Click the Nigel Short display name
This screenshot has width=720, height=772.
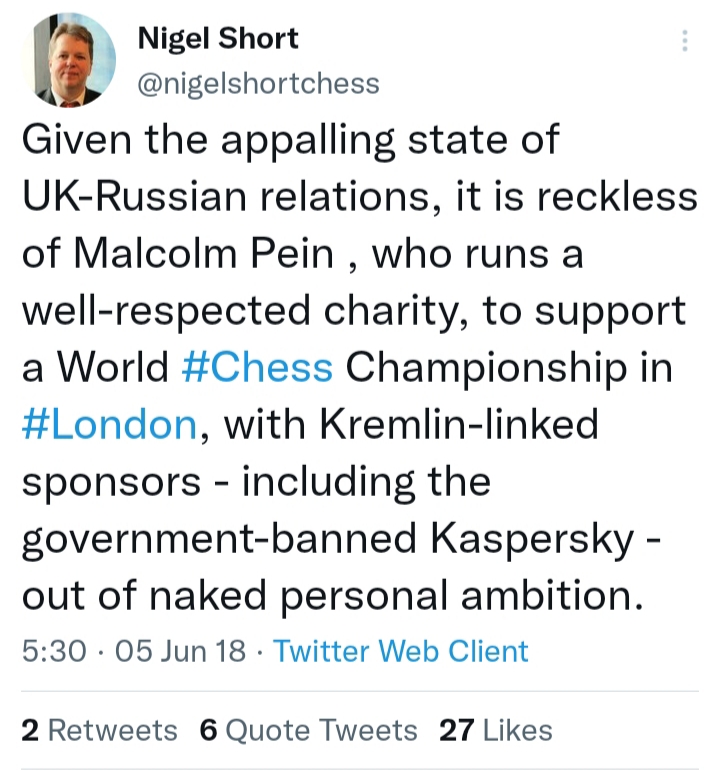(x=218, y=38)
